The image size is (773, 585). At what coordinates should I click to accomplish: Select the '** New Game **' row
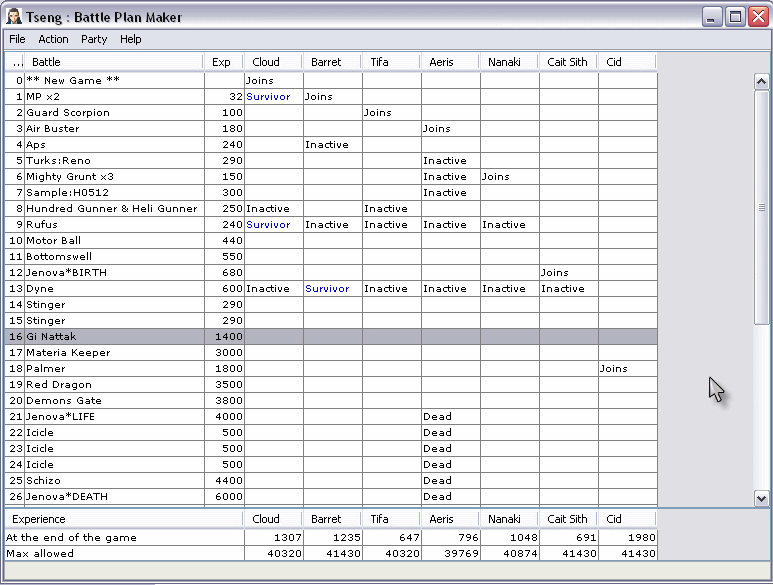point(331,80)
